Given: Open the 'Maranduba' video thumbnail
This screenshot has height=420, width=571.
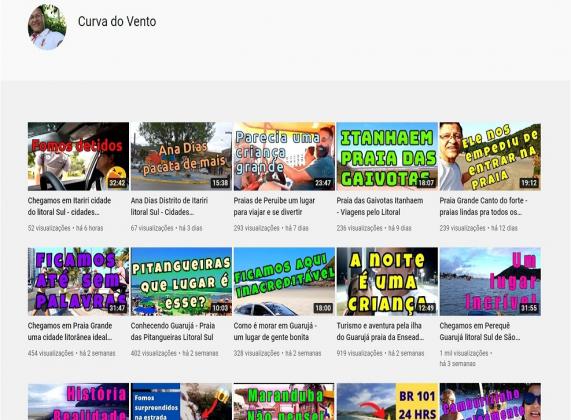Looking at the screenshot, I should point(284,401).
